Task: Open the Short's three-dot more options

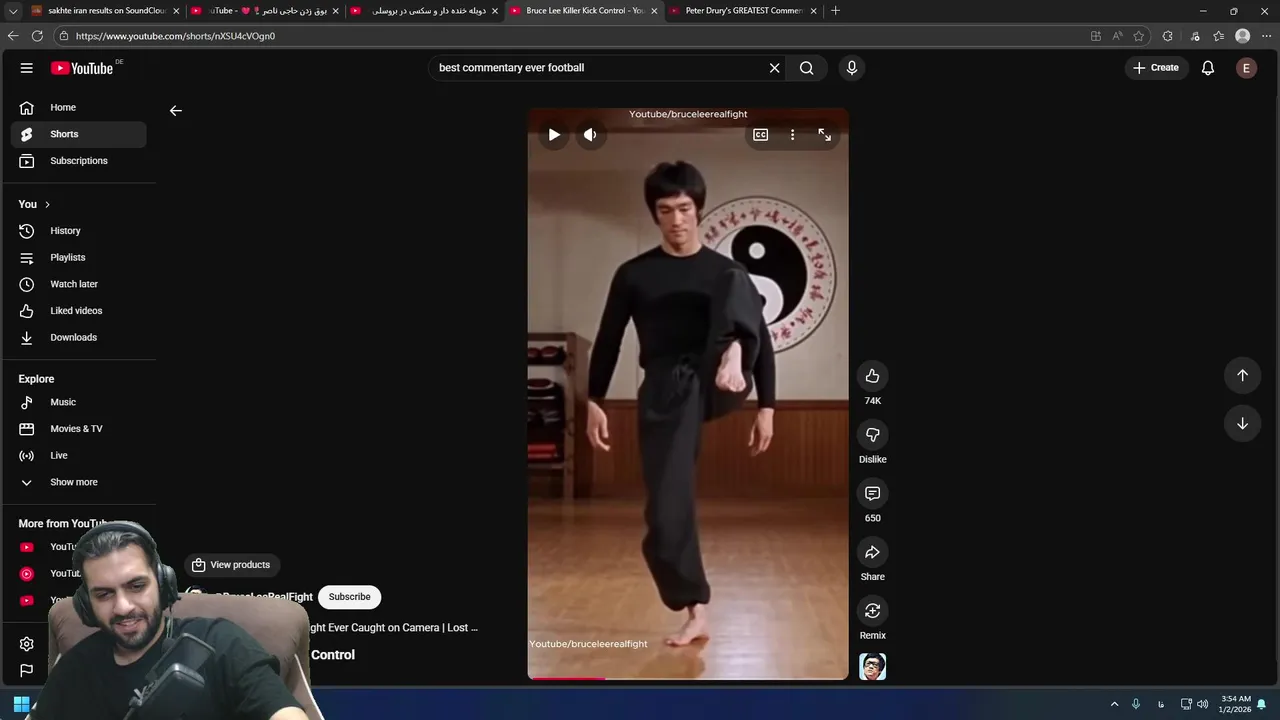Action: pos(793,135)
